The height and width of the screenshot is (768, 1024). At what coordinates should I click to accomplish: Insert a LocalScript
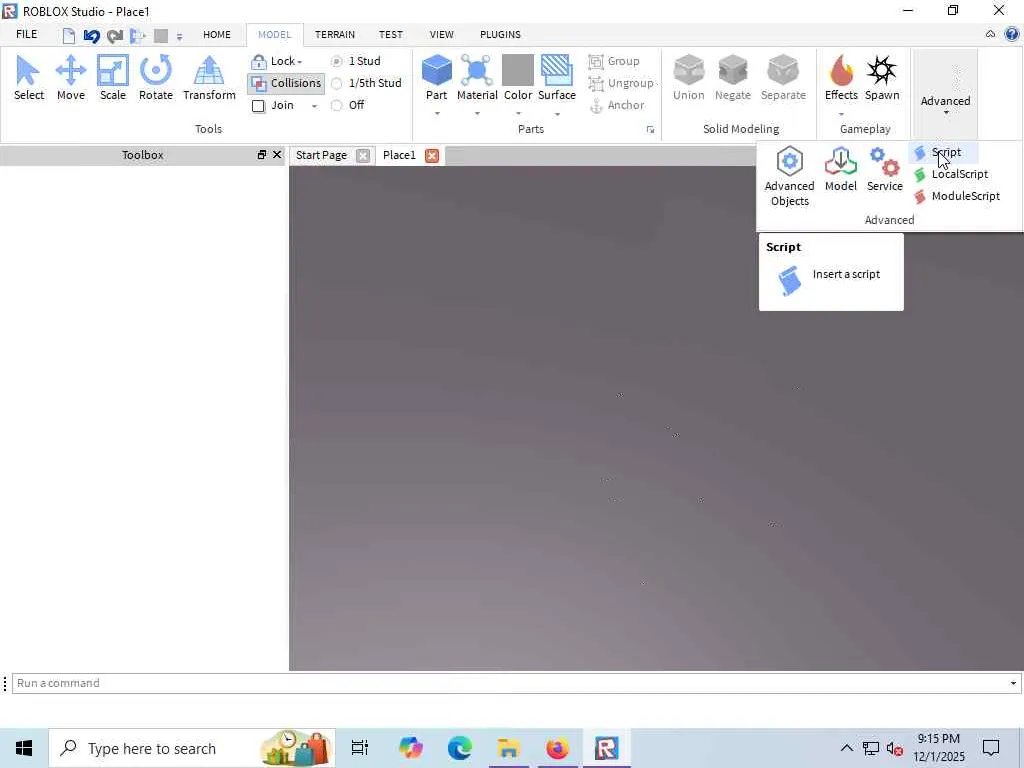(951, 174)
